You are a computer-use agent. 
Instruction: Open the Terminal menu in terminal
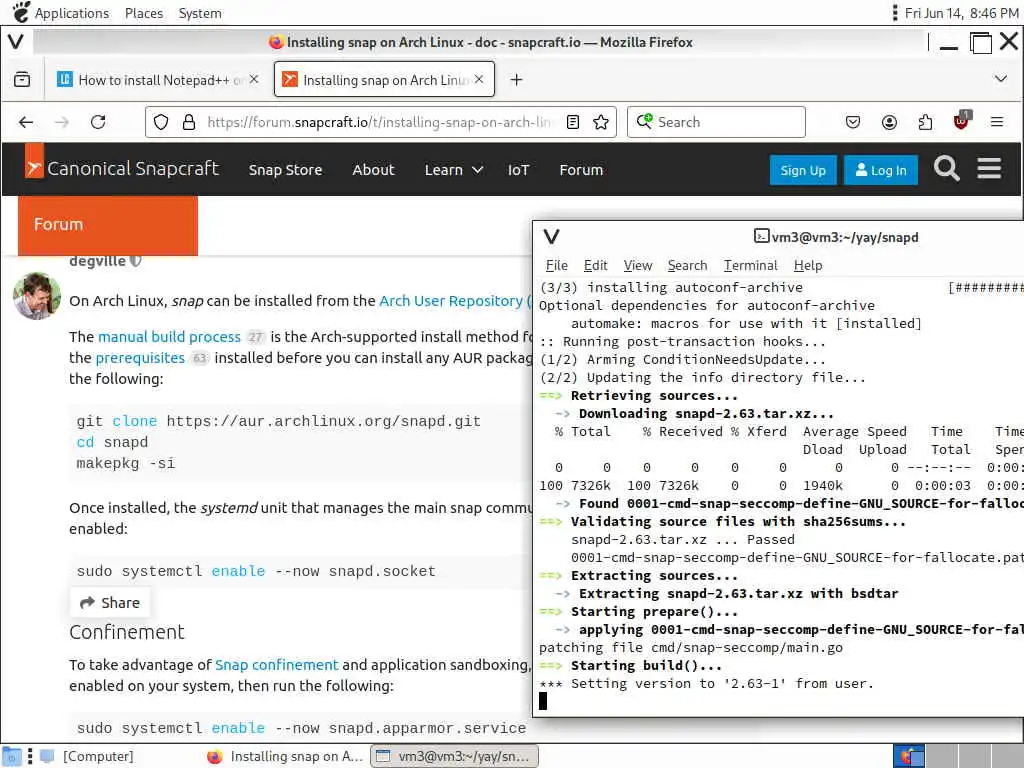(750, 265)
